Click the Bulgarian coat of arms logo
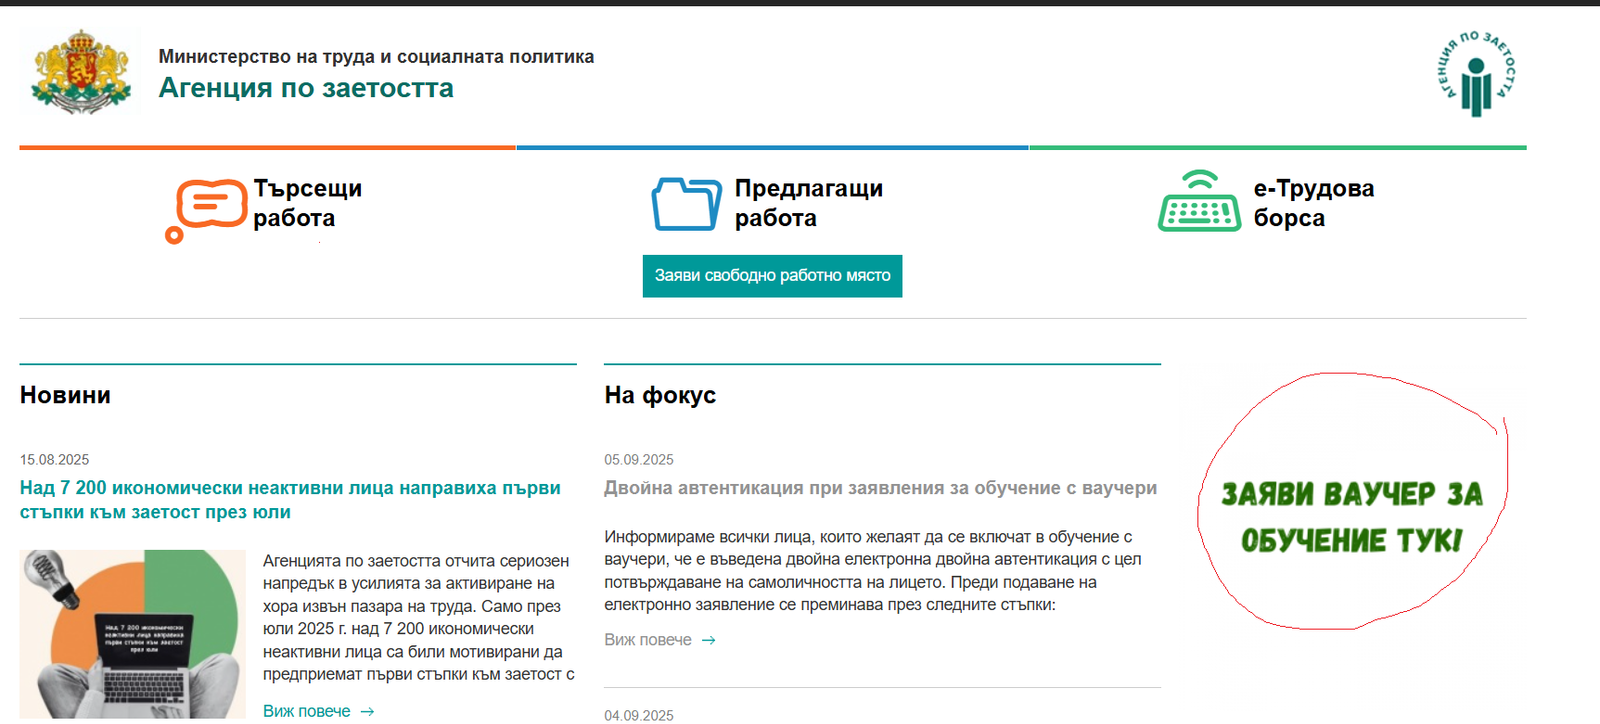Image resolution: width=1600 pixels, height=724 pixels. pos(81,72)
